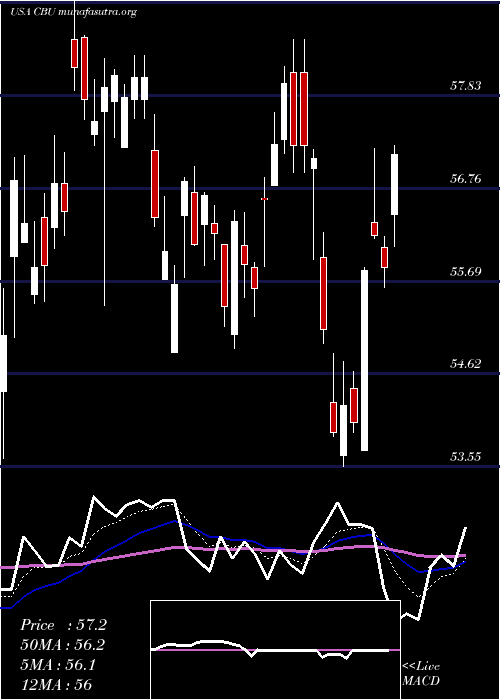Click the 53.55 price level label
The height and width of the screenshot is (700, 500).
point(466,457)
